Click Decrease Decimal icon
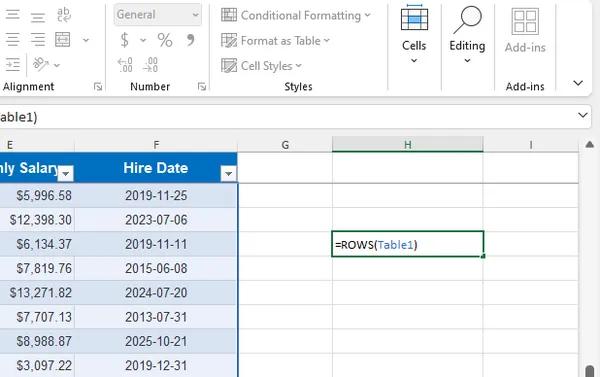The height and width of the screenshot is (377, 600). tap(150, 65)
